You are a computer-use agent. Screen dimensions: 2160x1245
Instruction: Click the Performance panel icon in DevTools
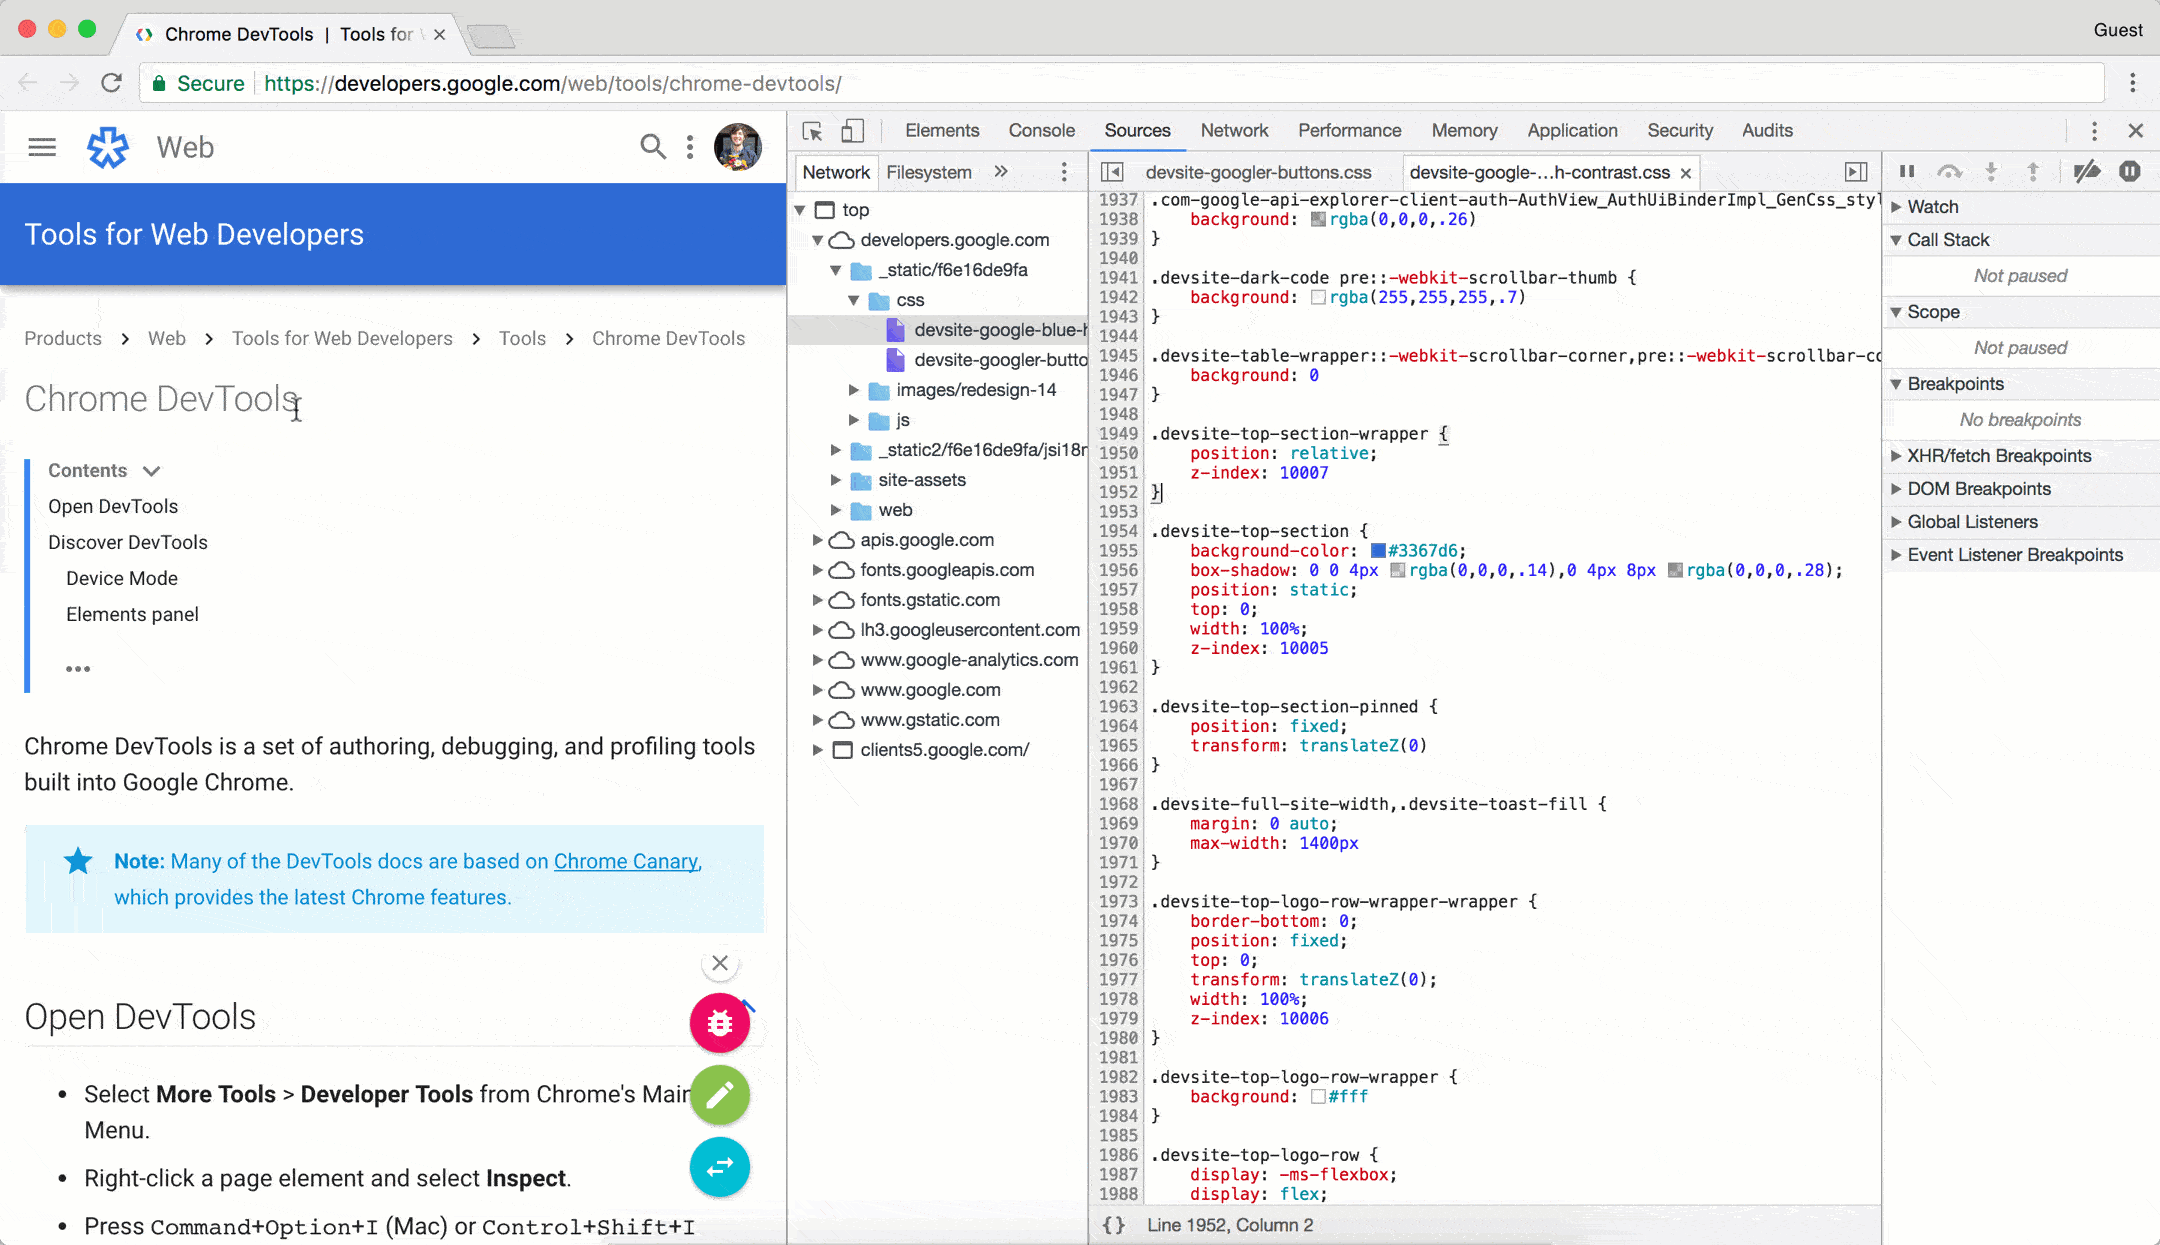[1349, 131]
